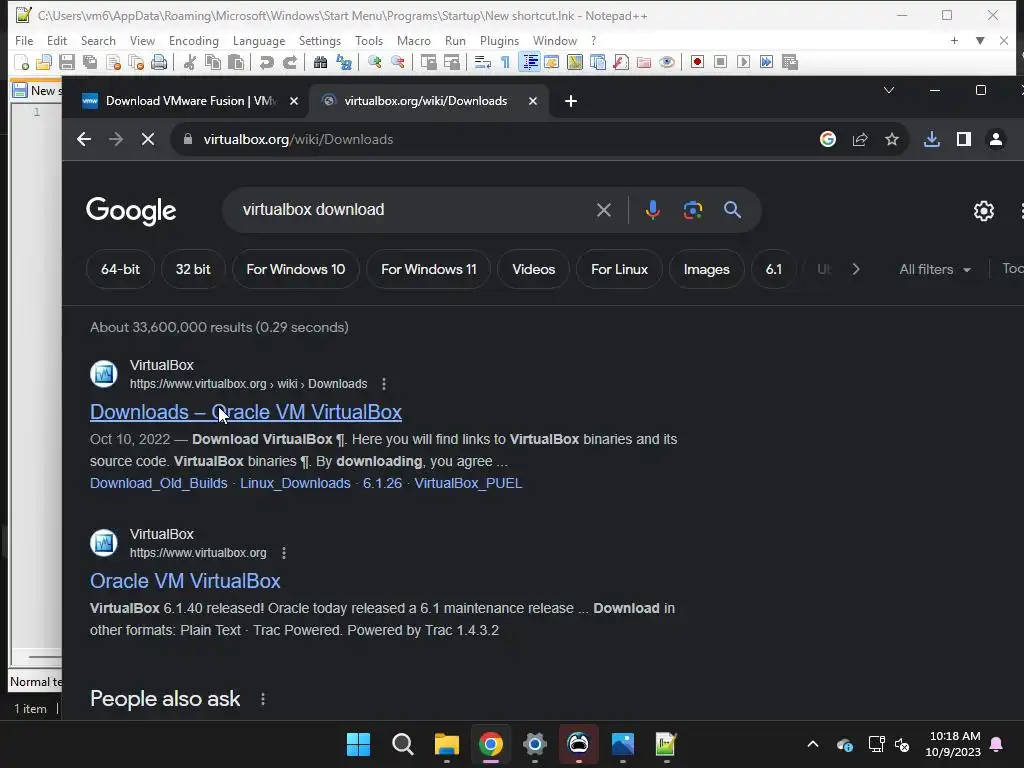This screenshot has width=1024, height=768.
Task: Open the Oracle VM VirtualBox result link
Action: (185, 581)
